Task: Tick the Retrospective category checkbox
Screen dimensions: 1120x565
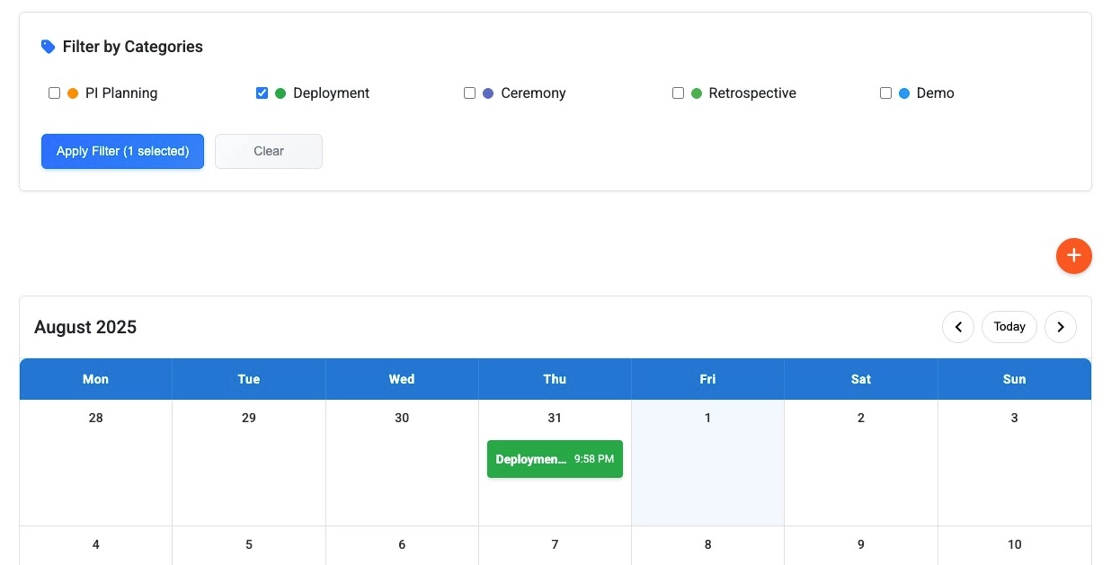Action: 678,93
